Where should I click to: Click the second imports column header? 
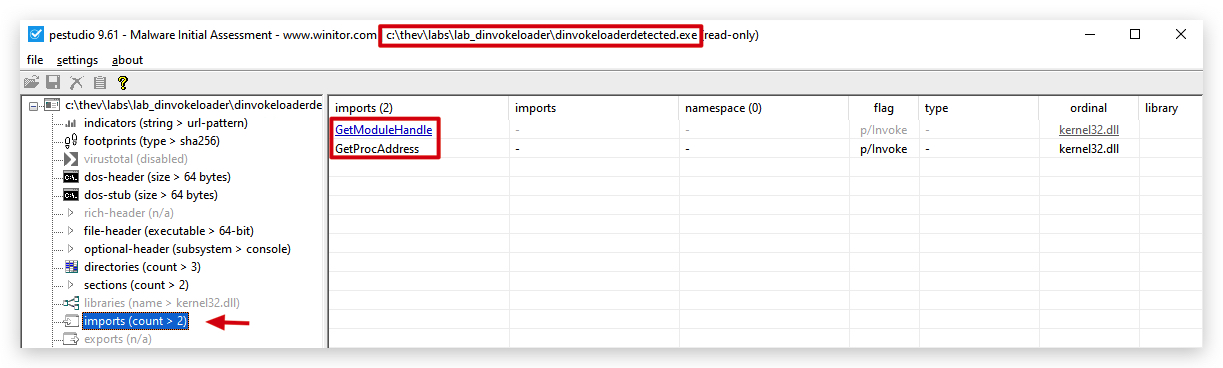coord(594,108)
